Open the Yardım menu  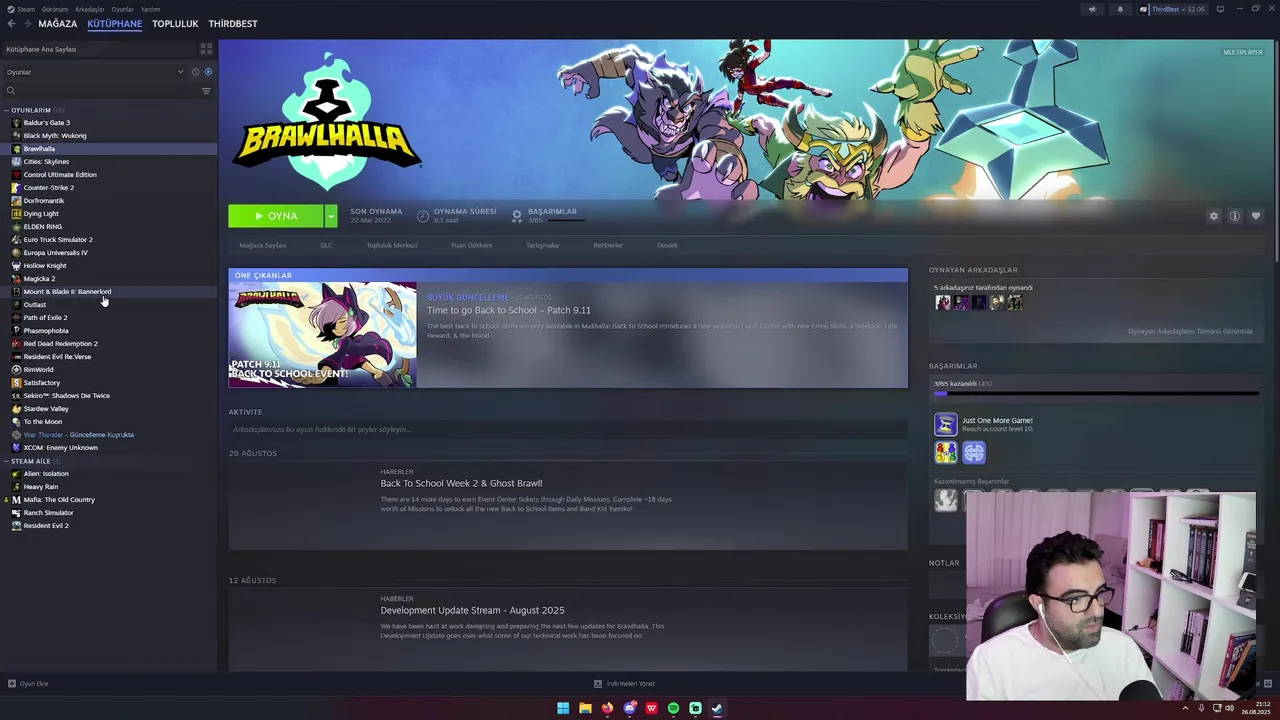point(150,9)
